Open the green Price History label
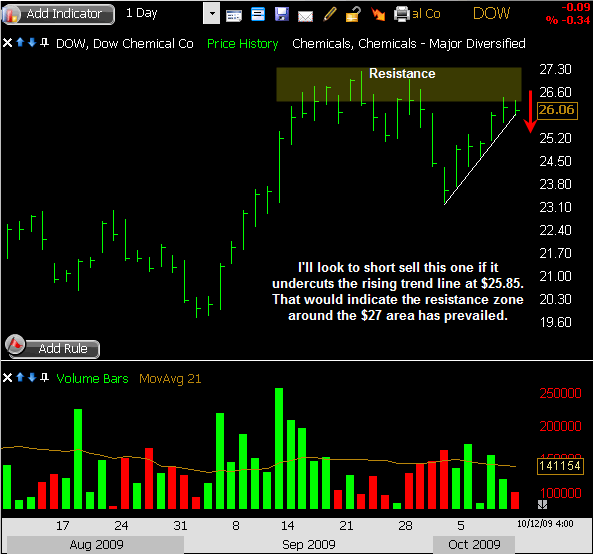593x554 pixels. click(243, 44)
